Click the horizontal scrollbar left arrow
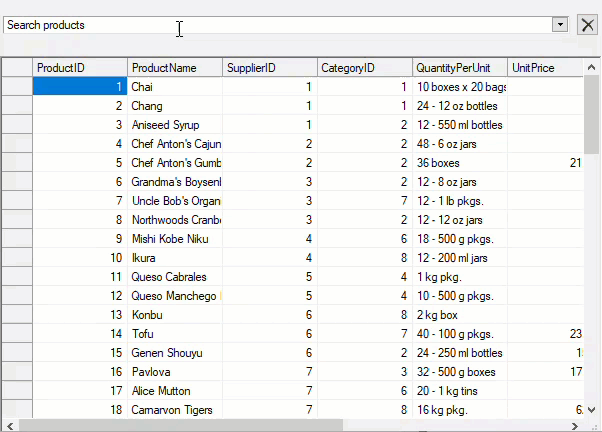This screenshot has width=602, height=432. tap(8, 425)
